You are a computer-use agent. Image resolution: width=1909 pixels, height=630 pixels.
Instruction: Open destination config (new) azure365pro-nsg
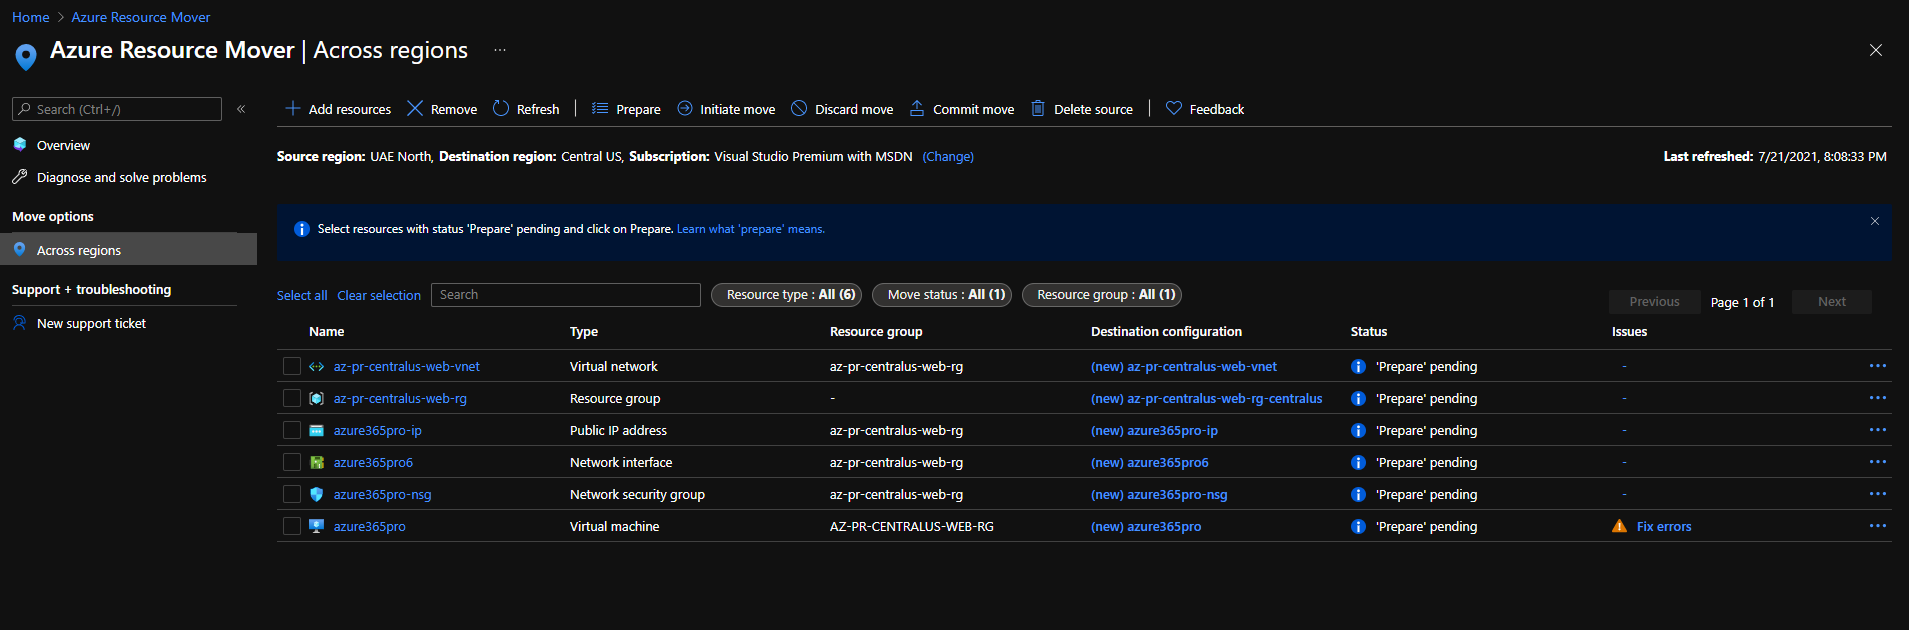click(x=1159, y=494)
